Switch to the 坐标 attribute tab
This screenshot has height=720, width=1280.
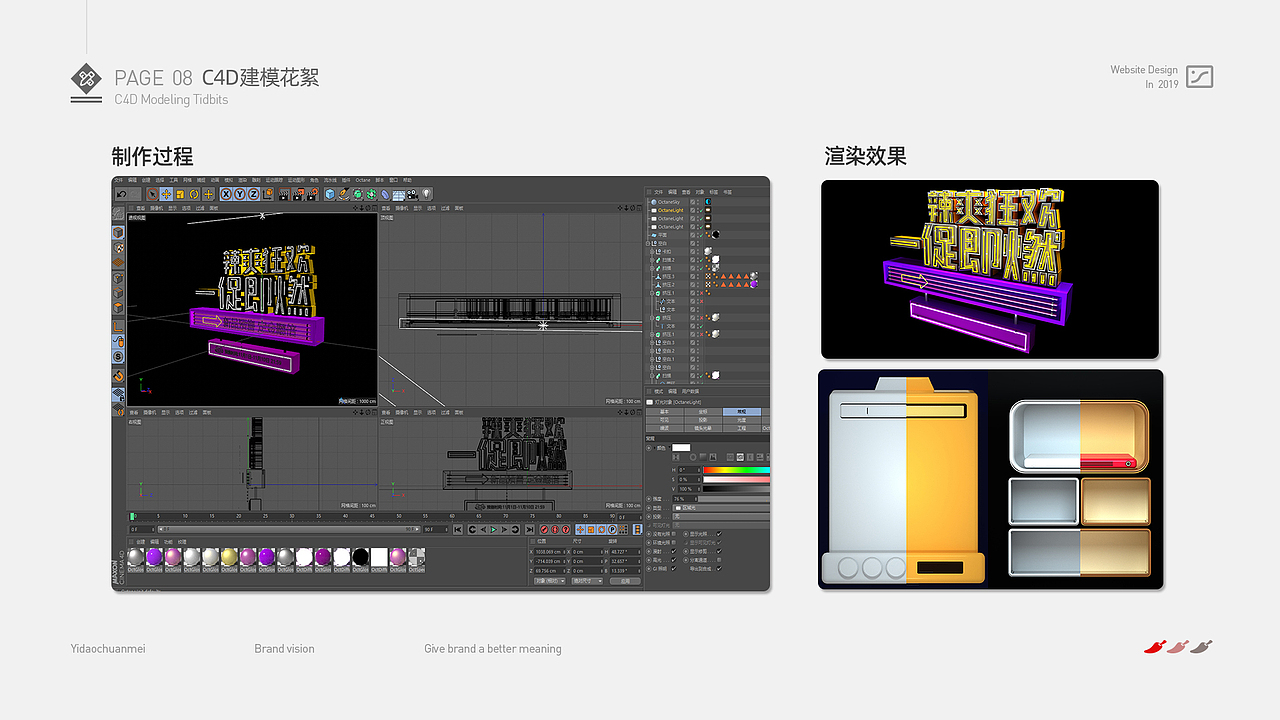703,412
